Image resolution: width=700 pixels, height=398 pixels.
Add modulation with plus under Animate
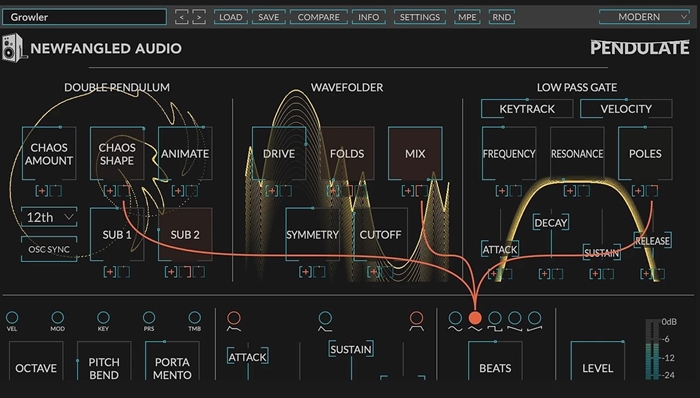pyautogui.click(x=178, y=191)
